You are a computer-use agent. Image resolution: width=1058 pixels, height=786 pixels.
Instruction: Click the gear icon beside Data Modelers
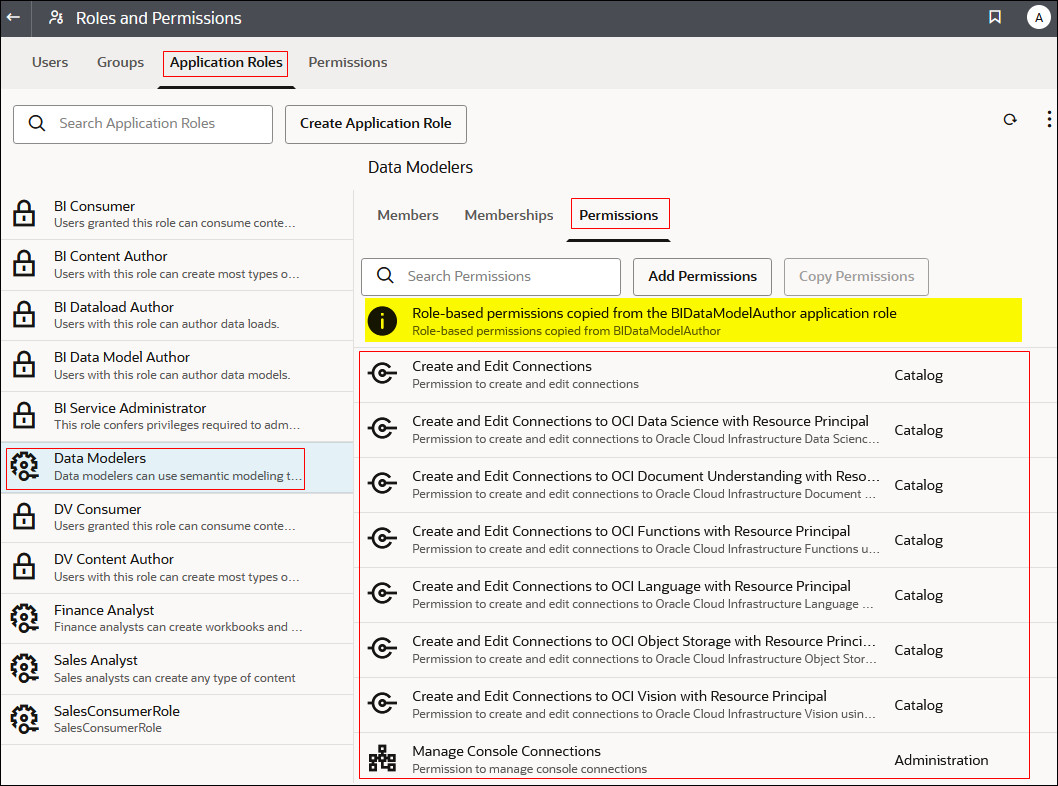coord(24,465)
